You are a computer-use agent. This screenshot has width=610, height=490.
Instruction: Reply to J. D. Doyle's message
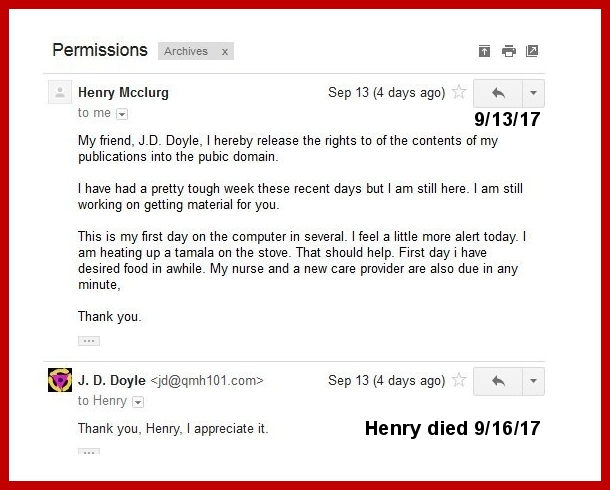click(x=498, y=381)
